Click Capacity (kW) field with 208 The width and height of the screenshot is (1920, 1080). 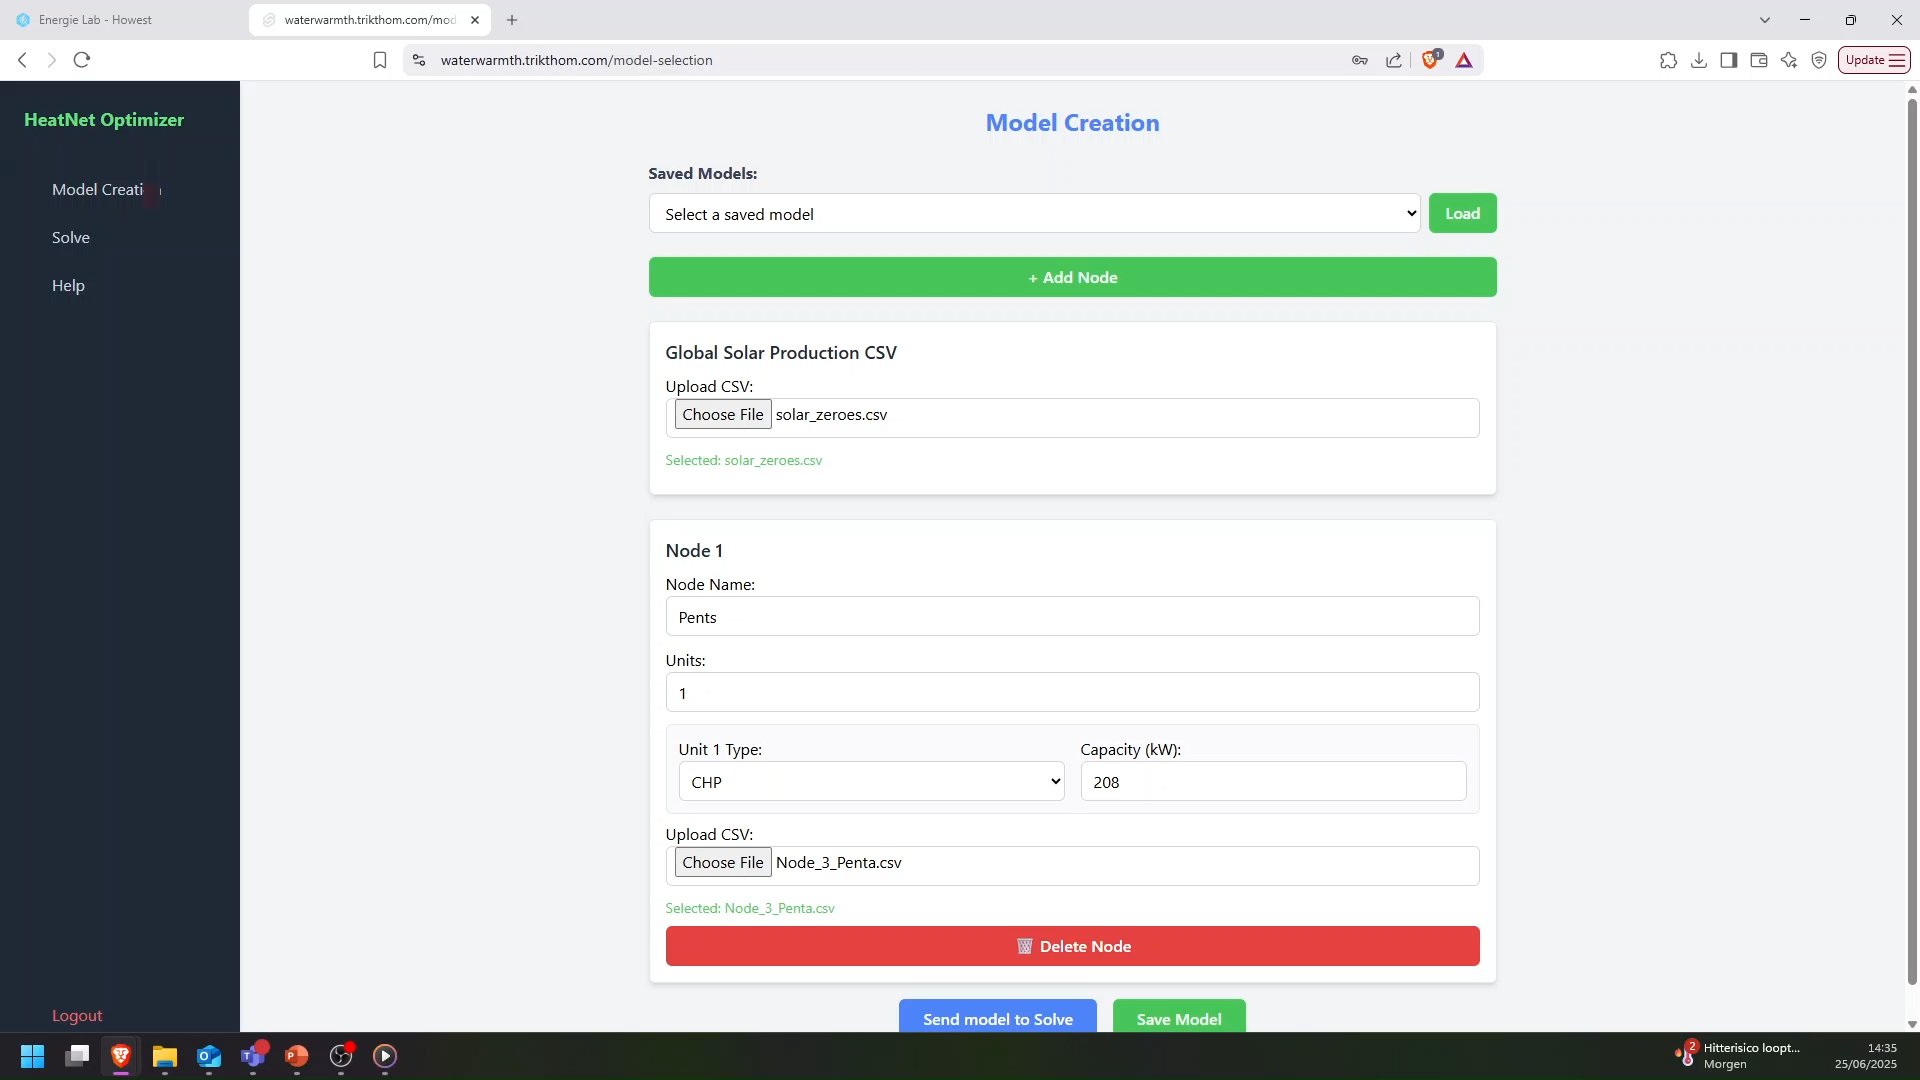tap(1273, 781)
